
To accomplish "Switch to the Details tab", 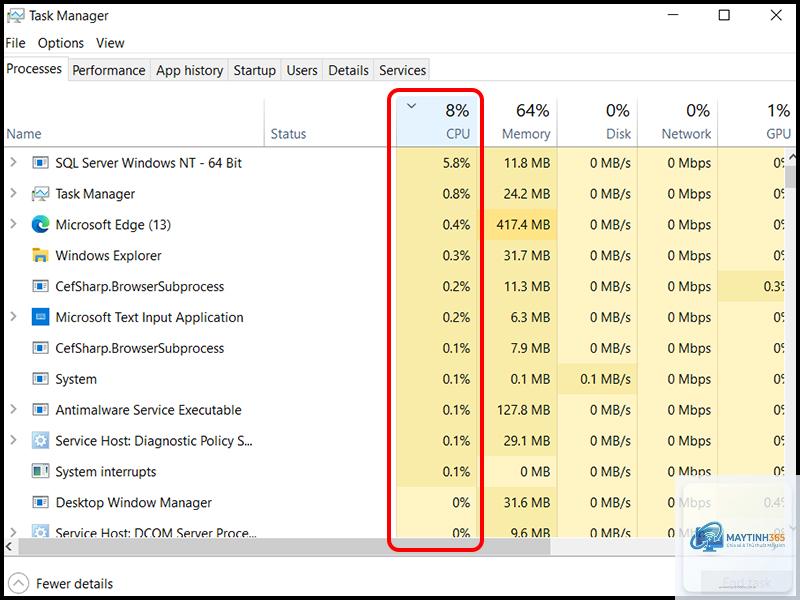I will point(348,70).
